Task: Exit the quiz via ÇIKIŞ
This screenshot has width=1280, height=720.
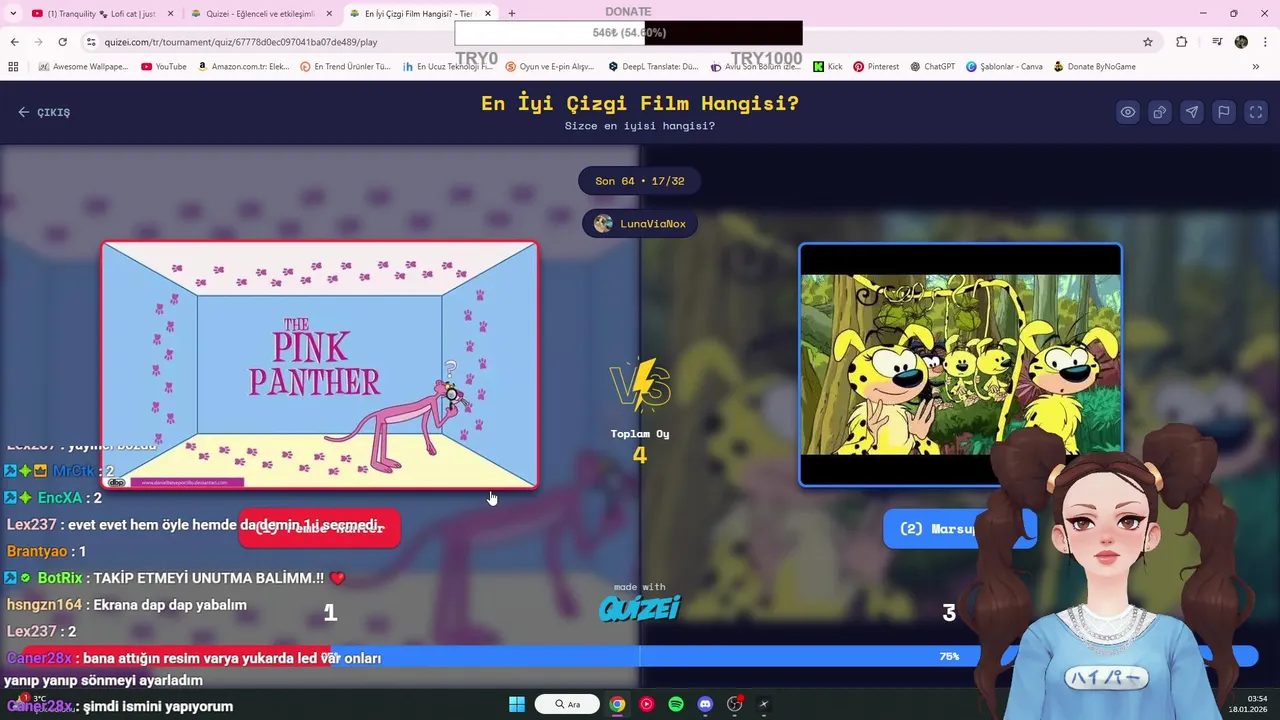Action: tap(44, 112)
